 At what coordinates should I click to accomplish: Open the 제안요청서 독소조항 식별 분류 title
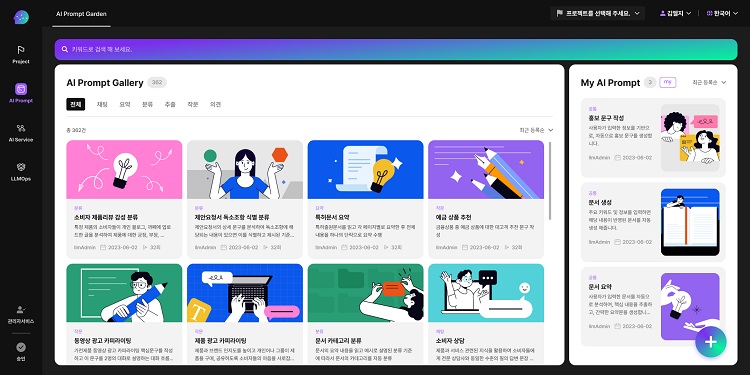click(x=232, y=217)
